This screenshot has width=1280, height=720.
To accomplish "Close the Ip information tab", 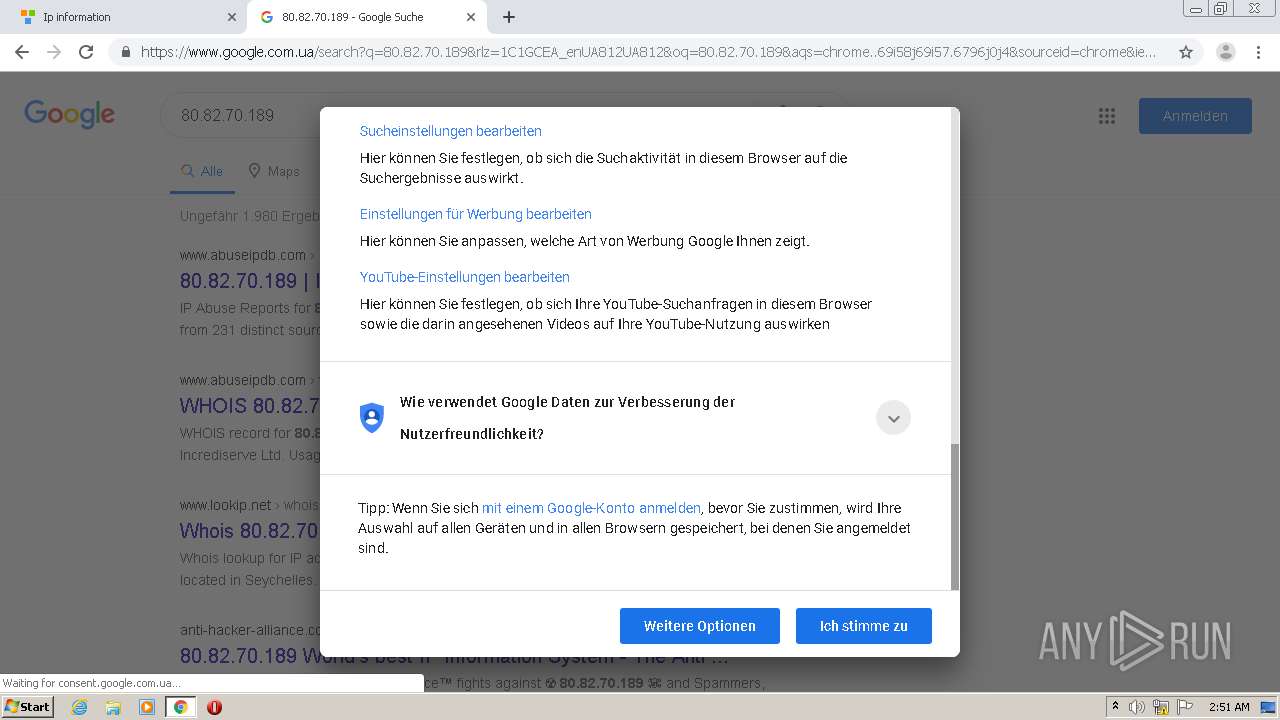I will coord(232,17).
